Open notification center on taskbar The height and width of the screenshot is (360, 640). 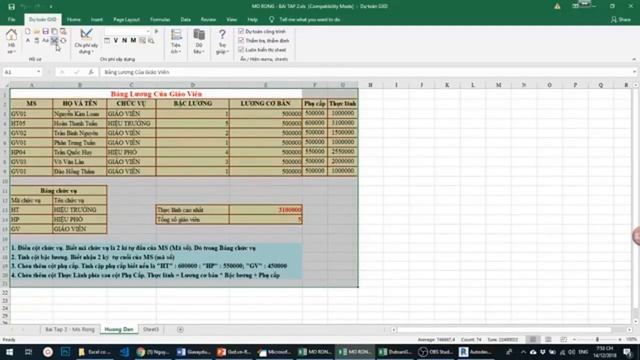627,352
